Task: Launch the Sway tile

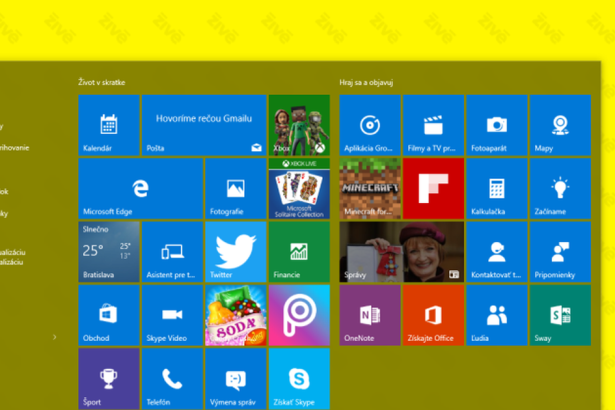Action: pos(560,315)
